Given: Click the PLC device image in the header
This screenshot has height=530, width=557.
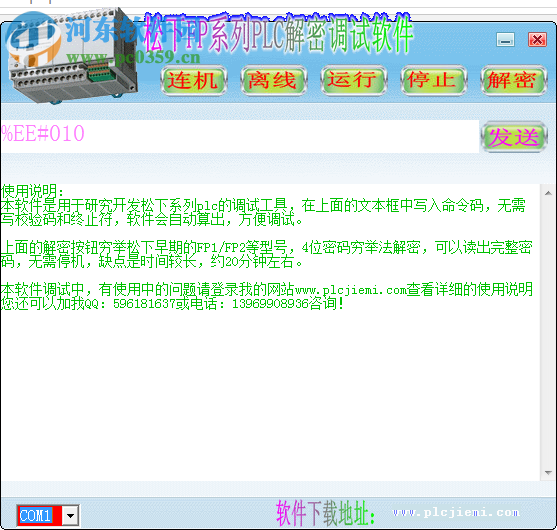Looking at the screenshot, I should pyautogui.click(x=74, y=57).
